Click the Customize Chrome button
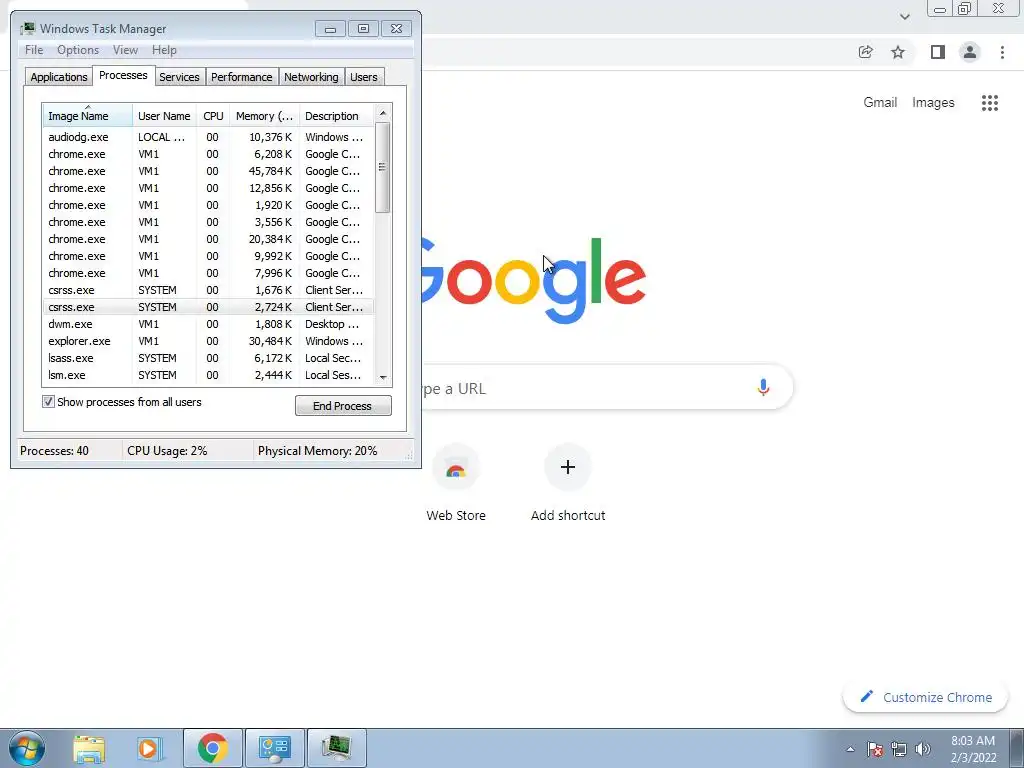 click(926, 697)
